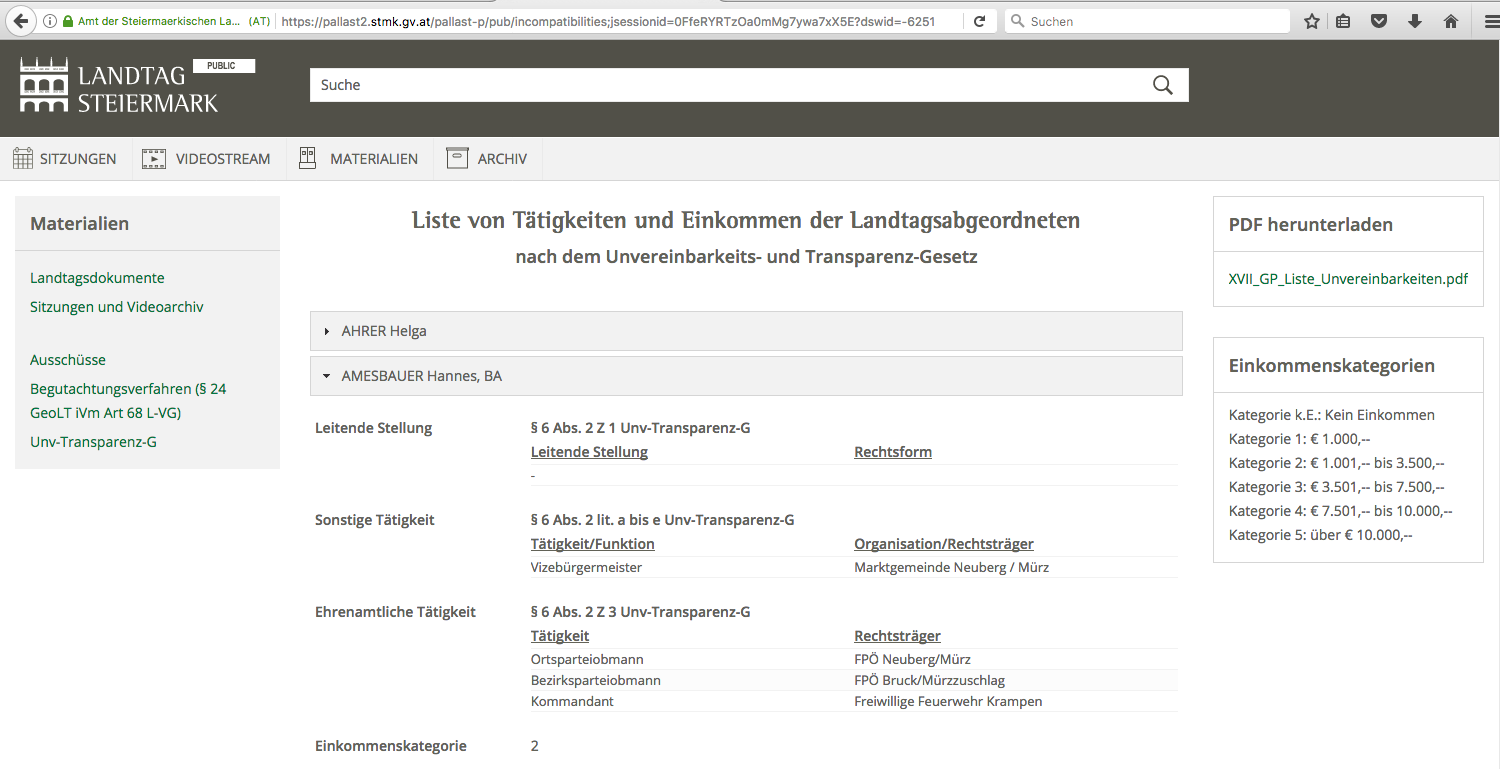Click the Landtag Steiermark logo
Viewport: 1500px width, 769px height.
[119, 86]
